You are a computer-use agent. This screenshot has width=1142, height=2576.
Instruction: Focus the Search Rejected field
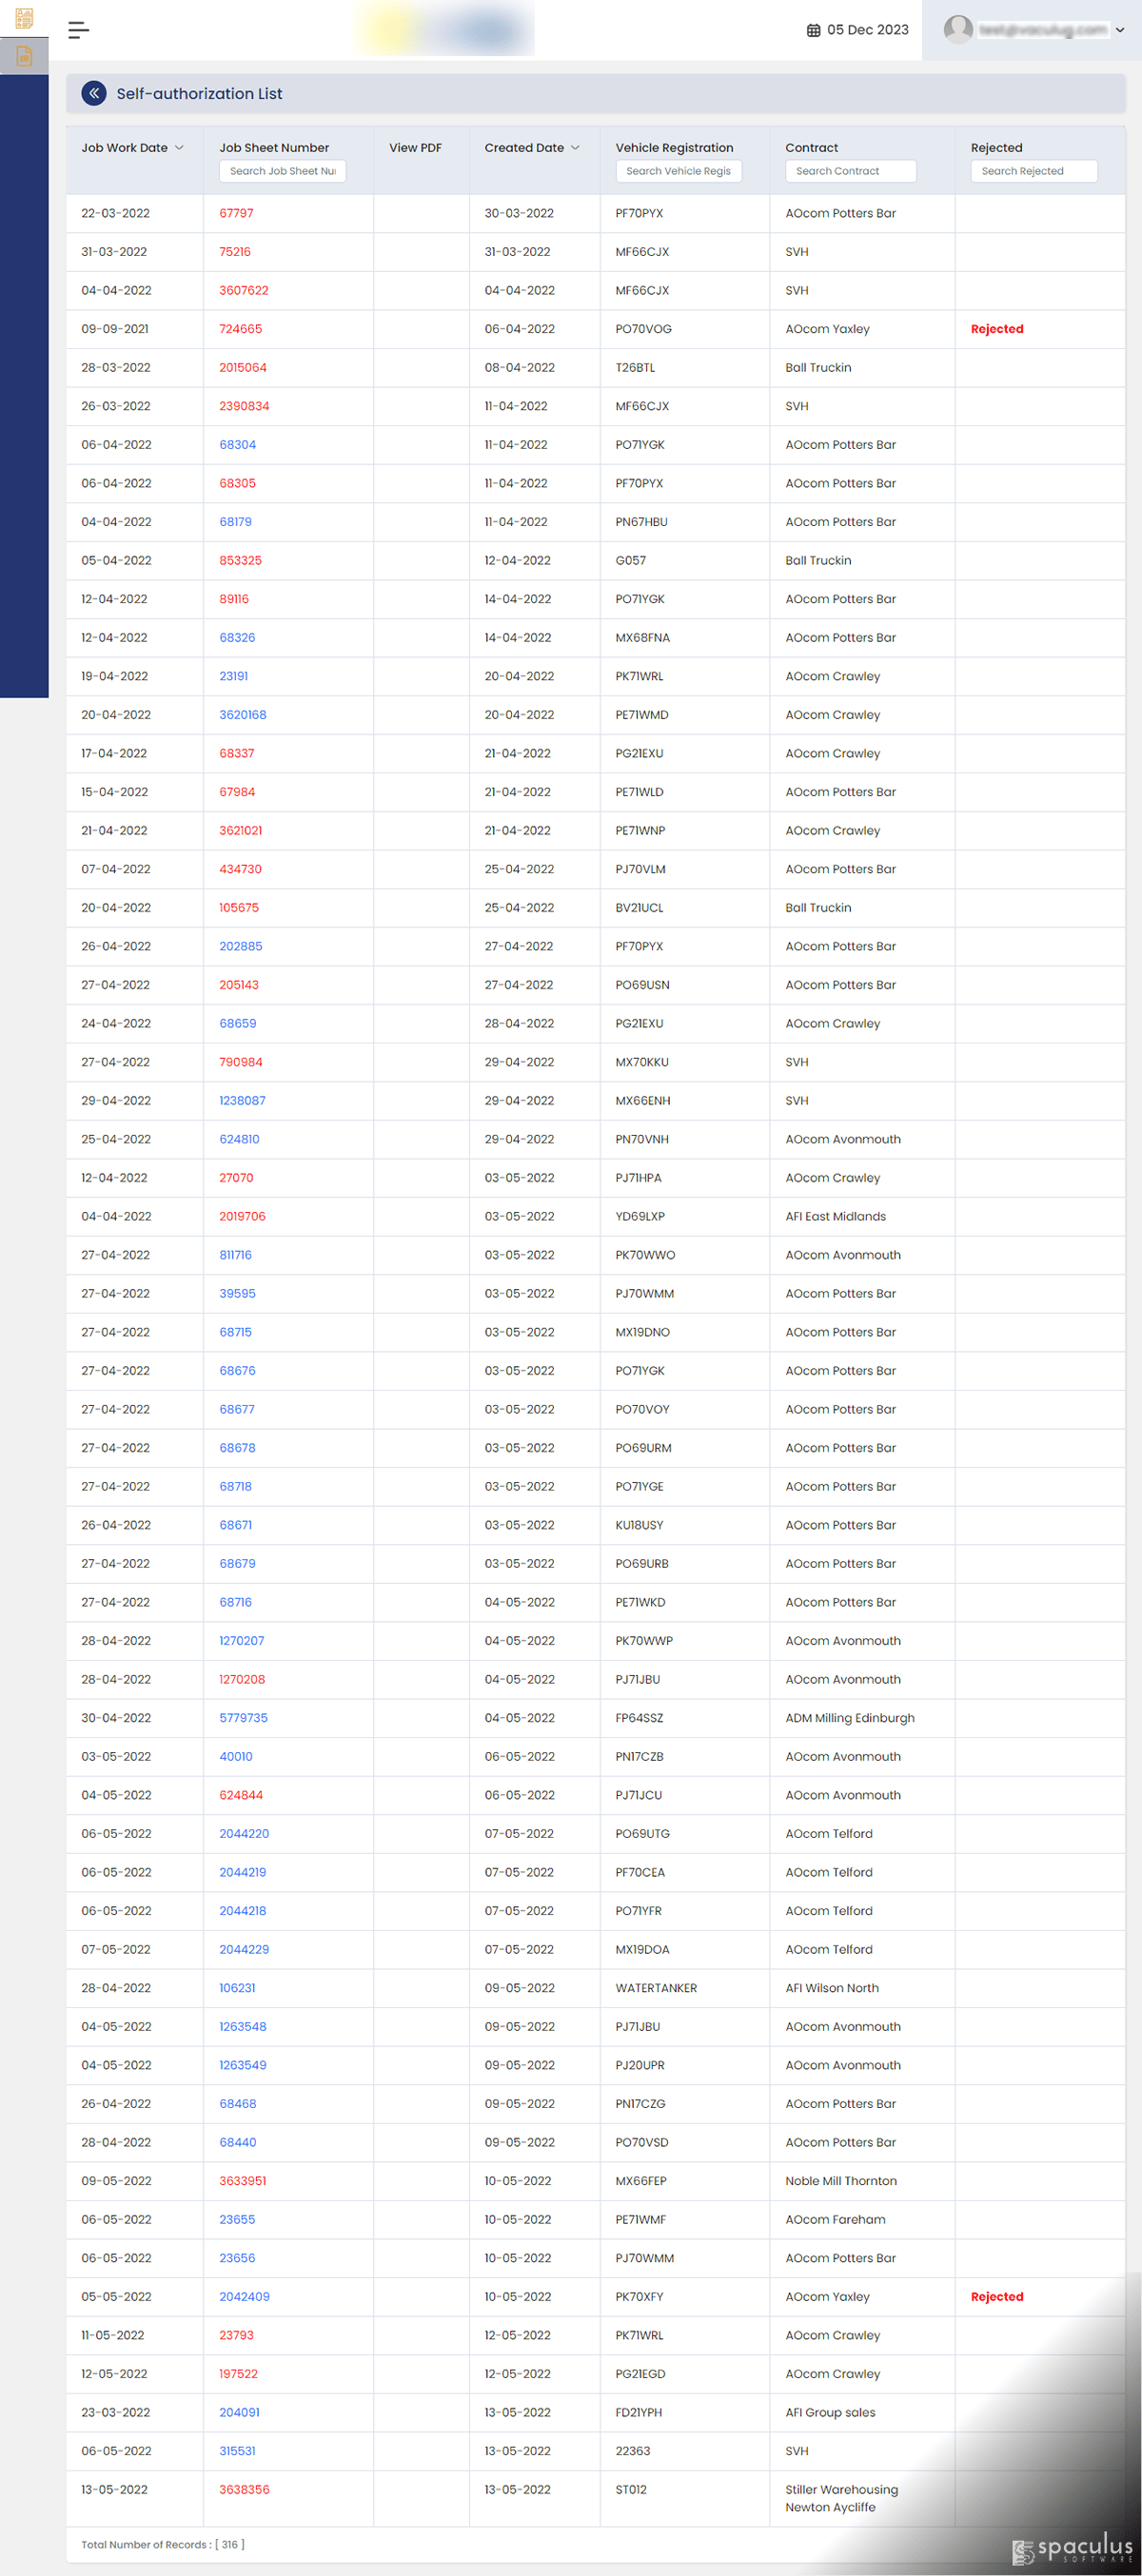(x=1033, y=171)
